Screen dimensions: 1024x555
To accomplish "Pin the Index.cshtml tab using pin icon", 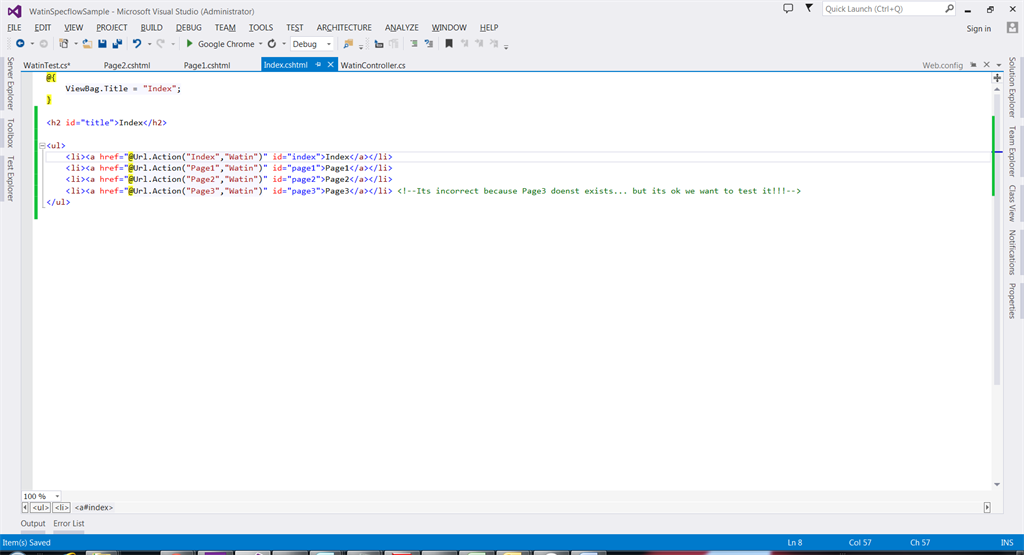I will coord(318,65).
